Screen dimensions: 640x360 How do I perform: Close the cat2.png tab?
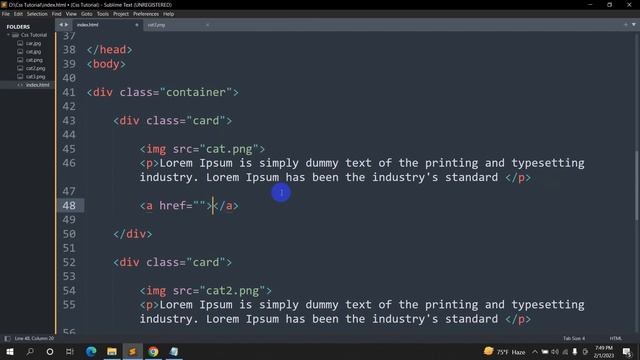(207, 25)
